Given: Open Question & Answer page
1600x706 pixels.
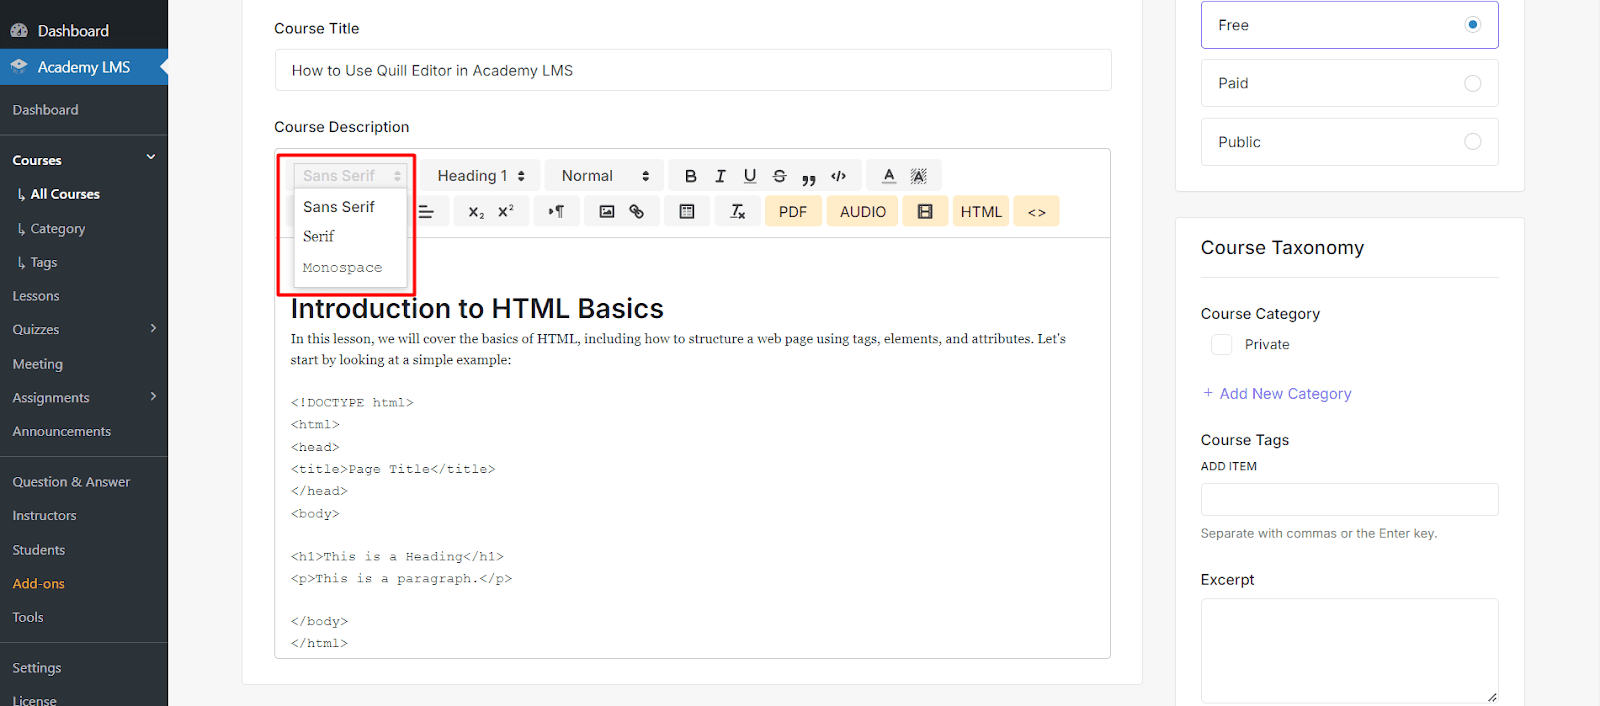Looking at the screenshot, I should [71, 482].
